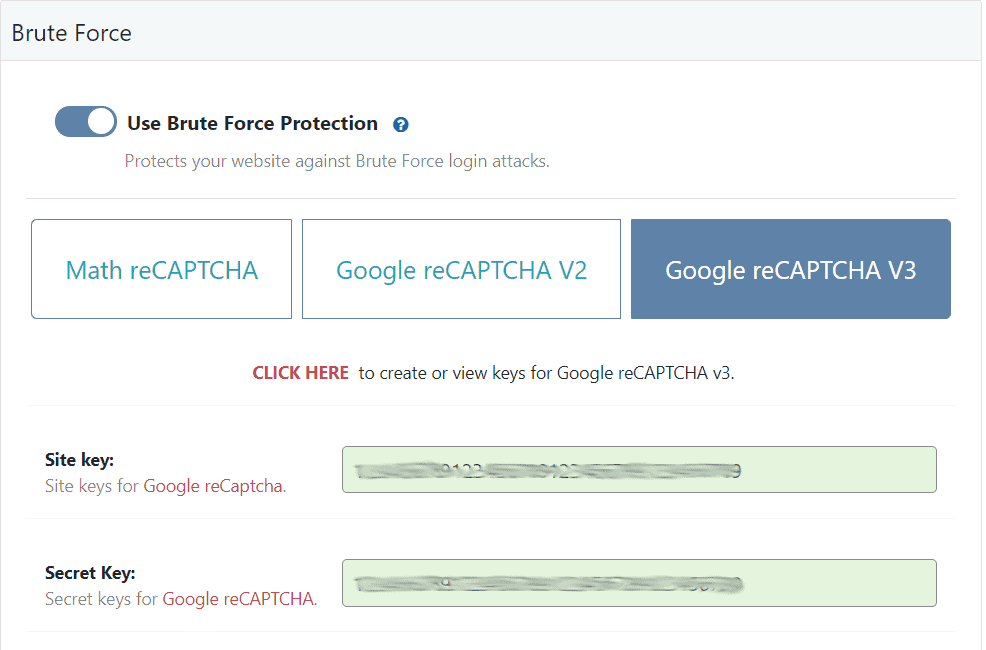Click the Brute Force section heading

pyautogui.click(x=72, y=33)
